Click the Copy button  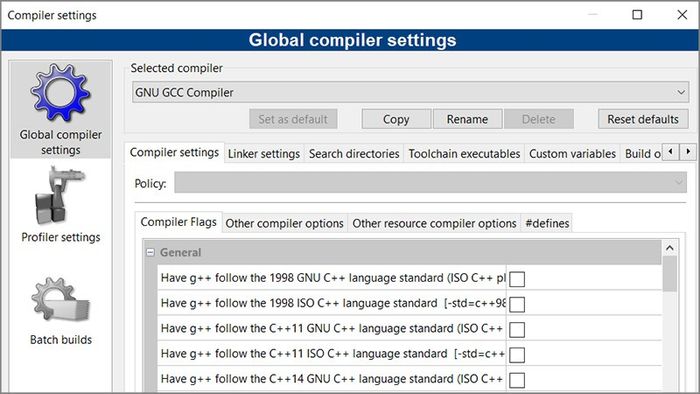396,119
